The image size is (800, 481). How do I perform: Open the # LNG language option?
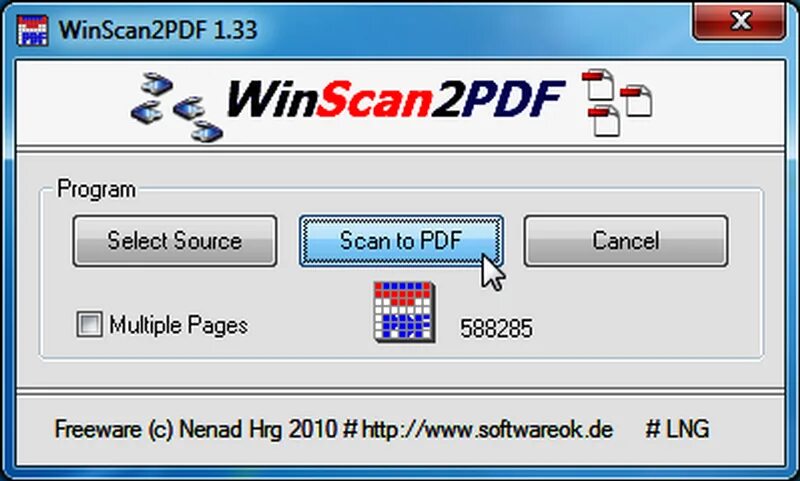point(677,429)
